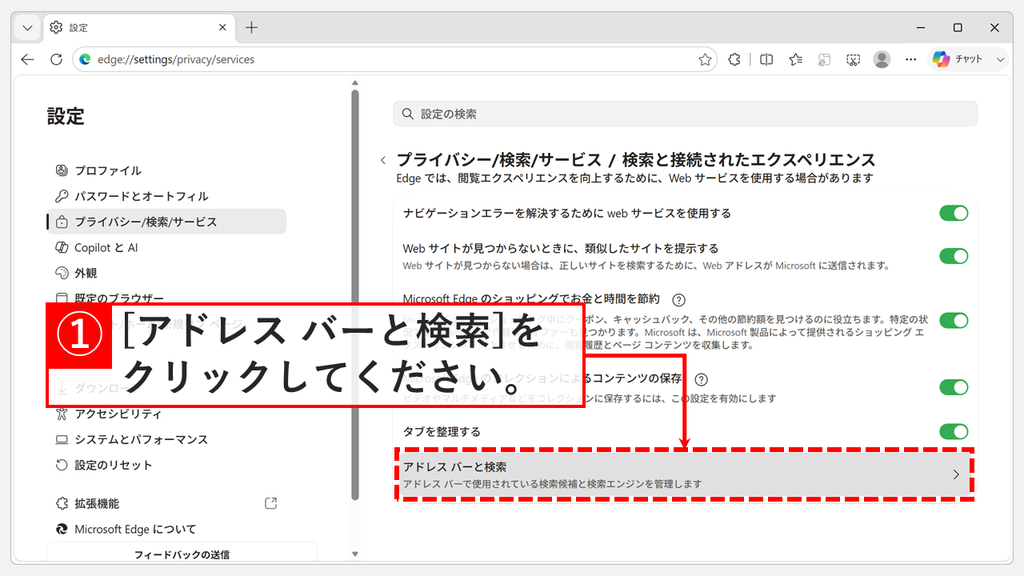Viewport: 1024px width, 576px height.
Task: Open アドレス バーと検索 settings row
Action: 685,475
